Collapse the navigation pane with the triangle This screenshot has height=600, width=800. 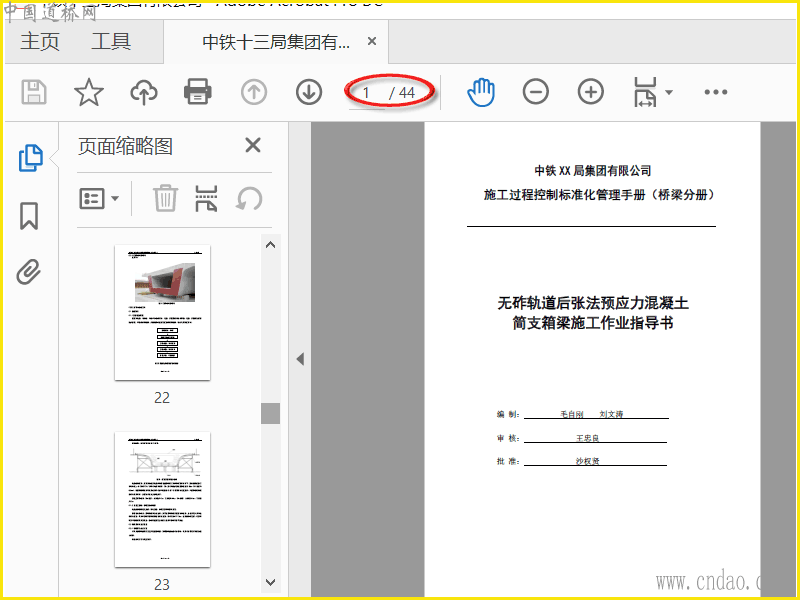coord(300,359)
